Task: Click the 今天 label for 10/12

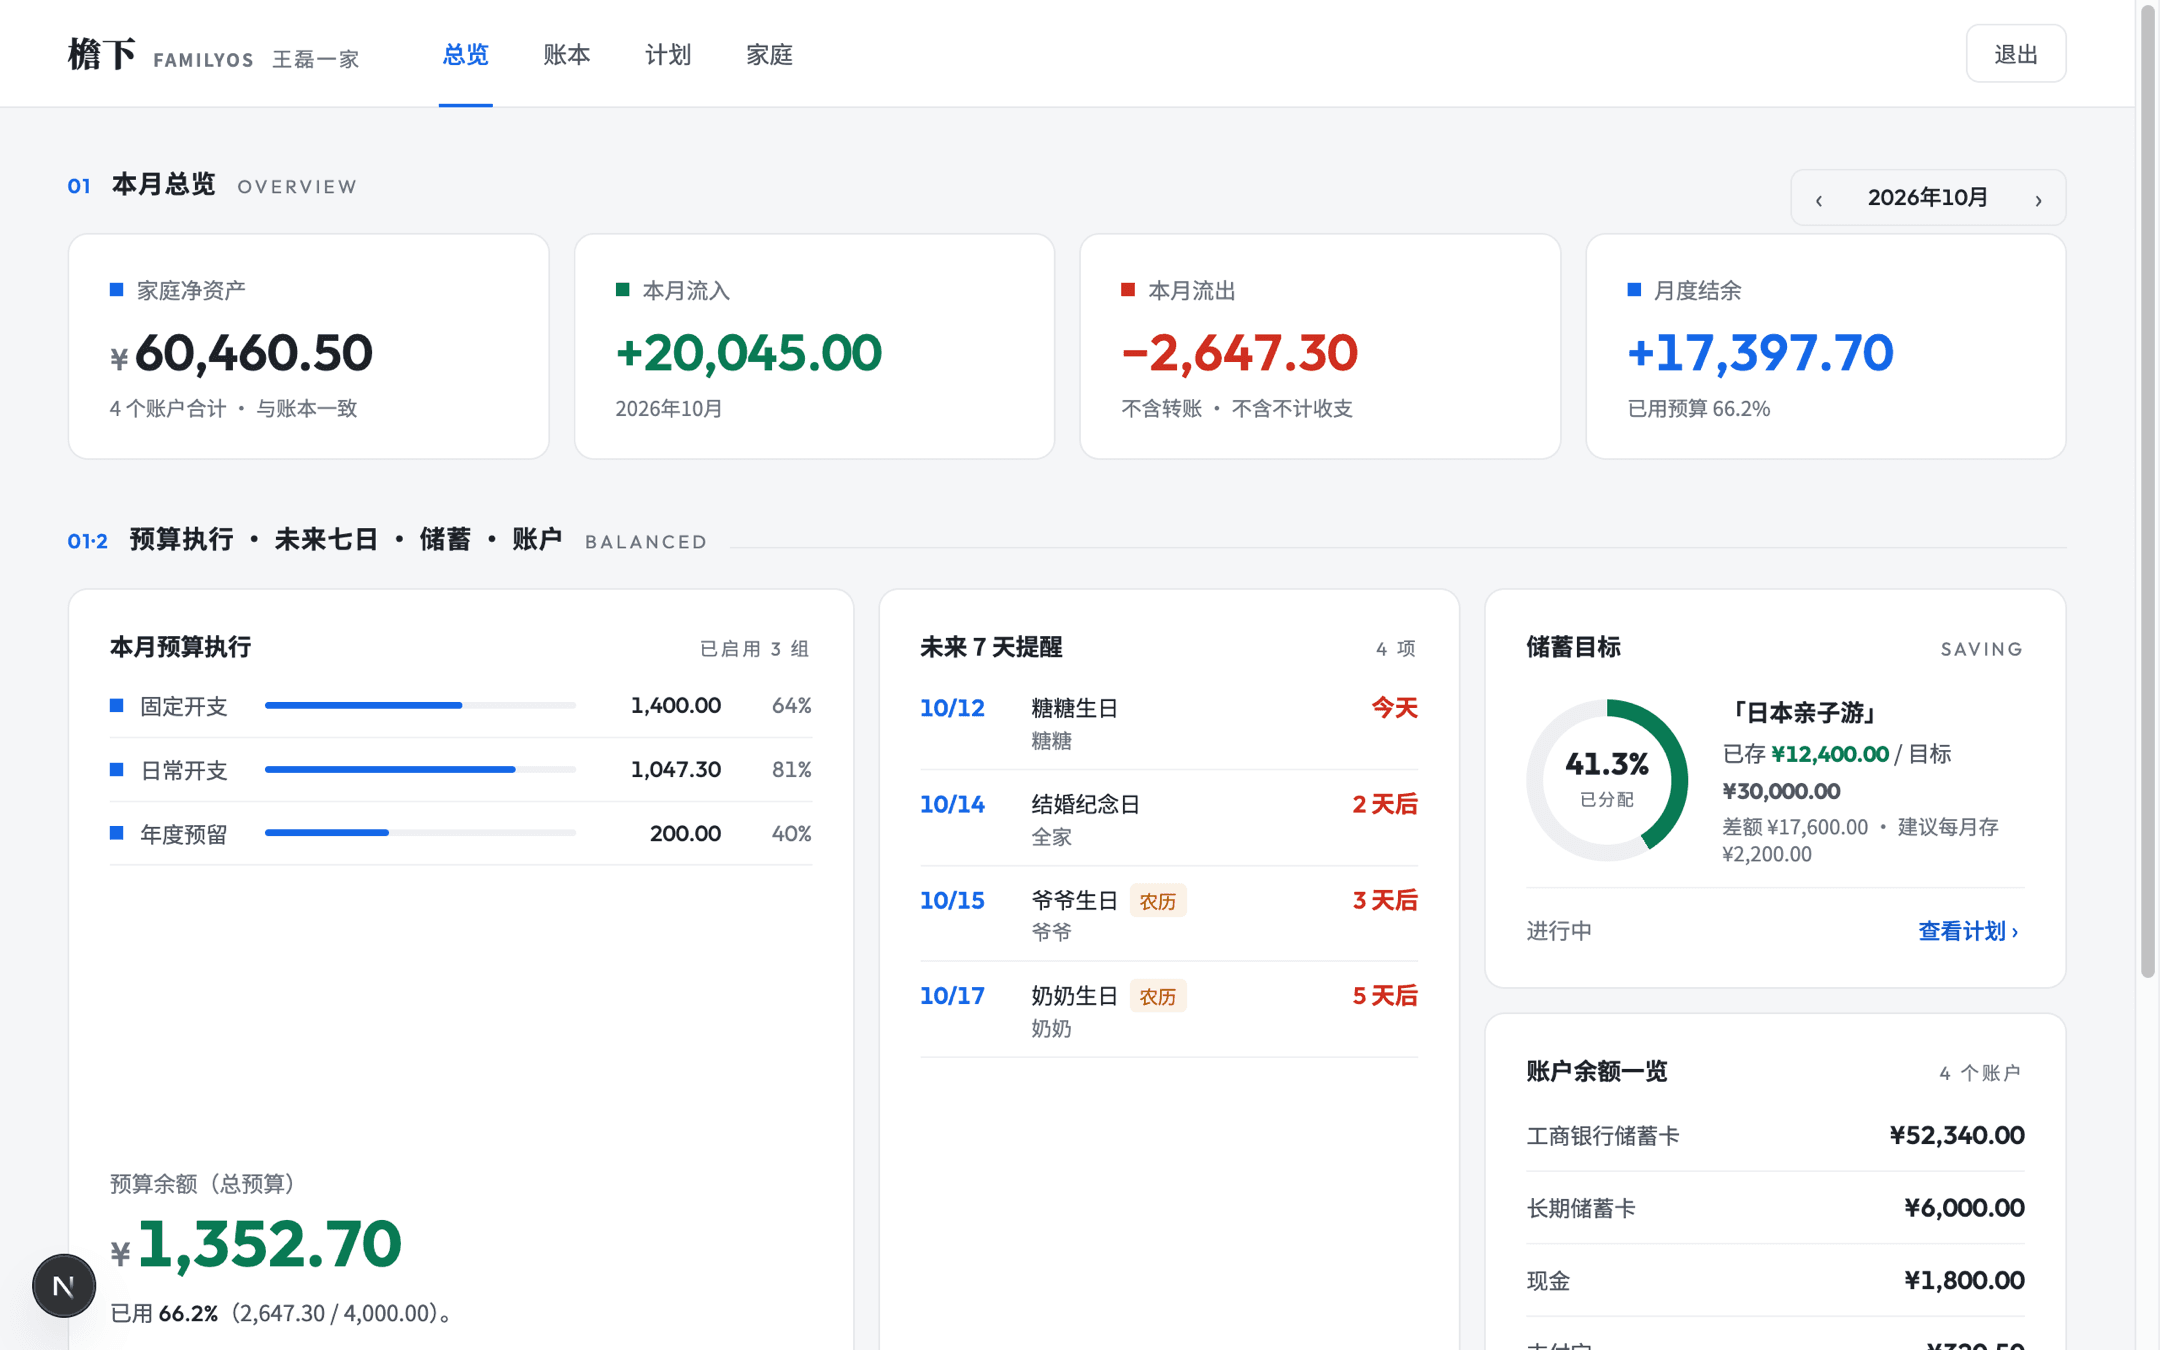Action: point(1394,708)
